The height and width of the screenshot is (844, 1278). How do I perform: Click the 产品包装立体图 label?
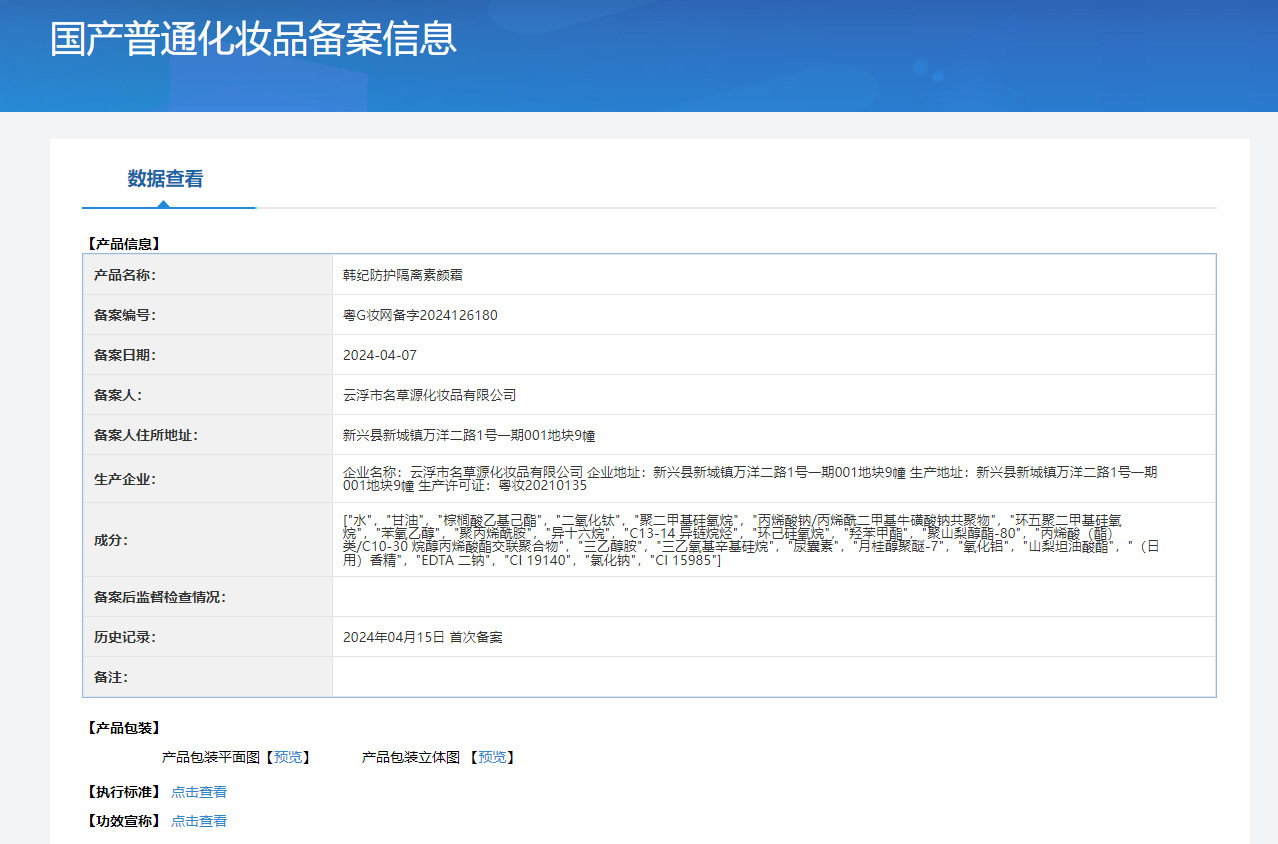(411, 757)
